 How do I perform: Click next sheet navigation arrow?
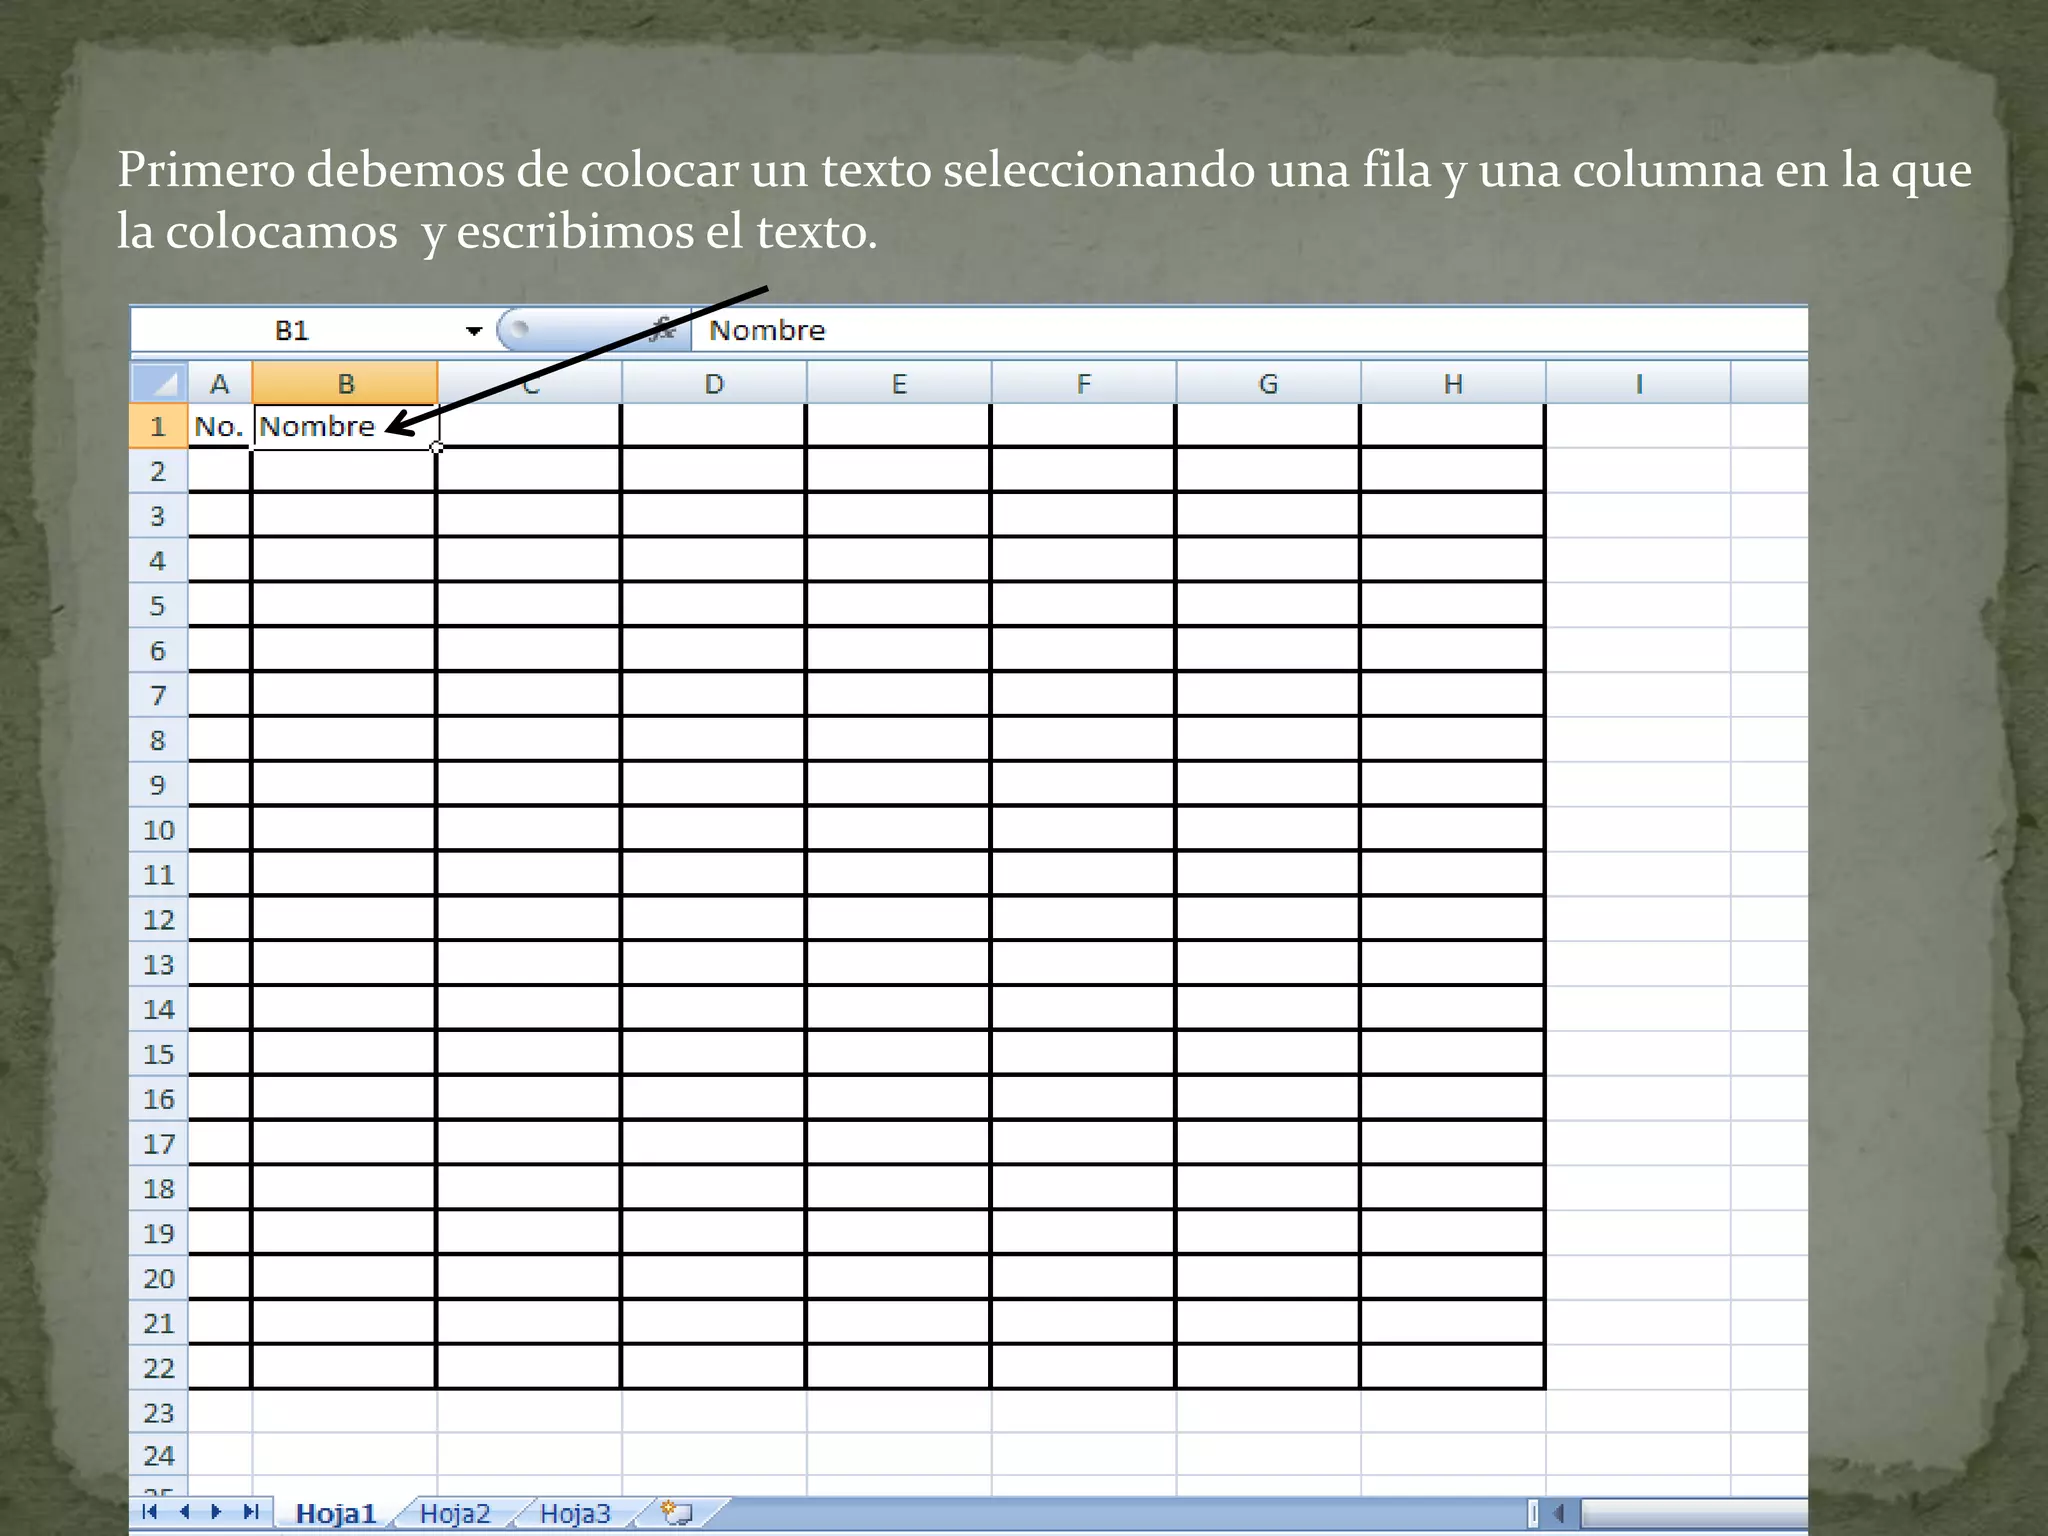pyautogui.click(x=216, y=1511)
